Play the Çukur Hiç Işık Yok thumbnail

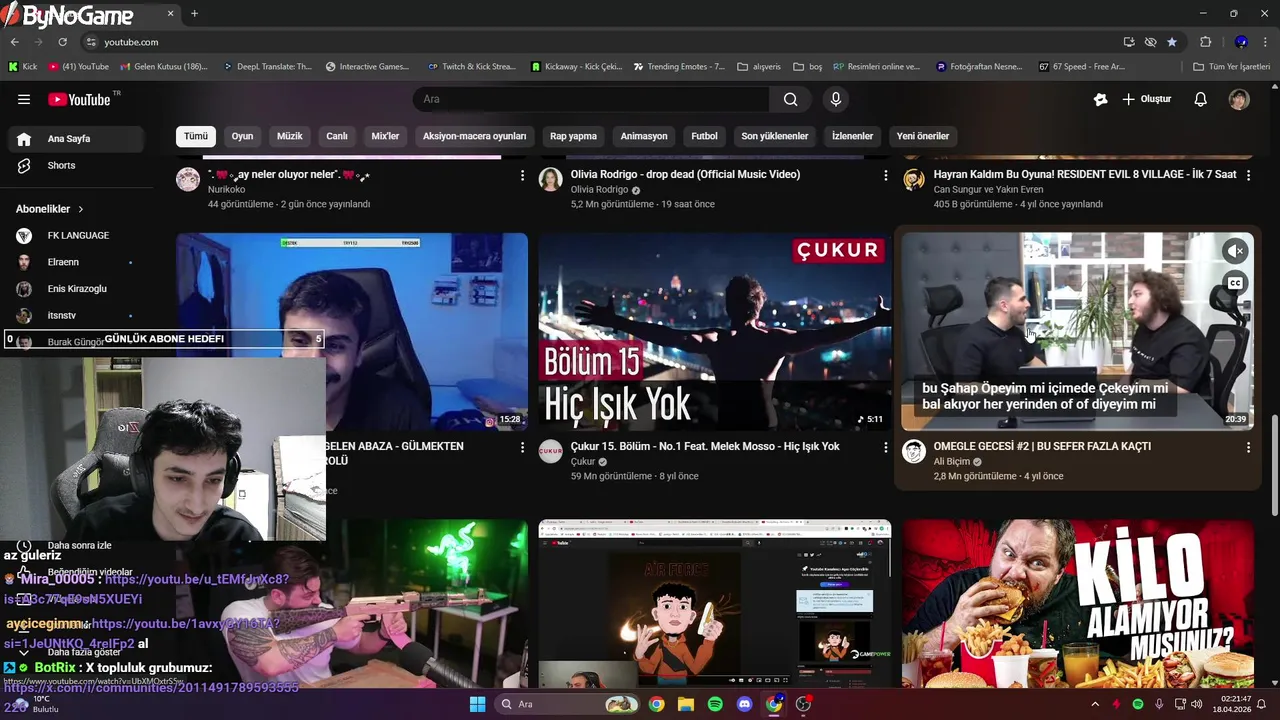click(x=714, y=332)
